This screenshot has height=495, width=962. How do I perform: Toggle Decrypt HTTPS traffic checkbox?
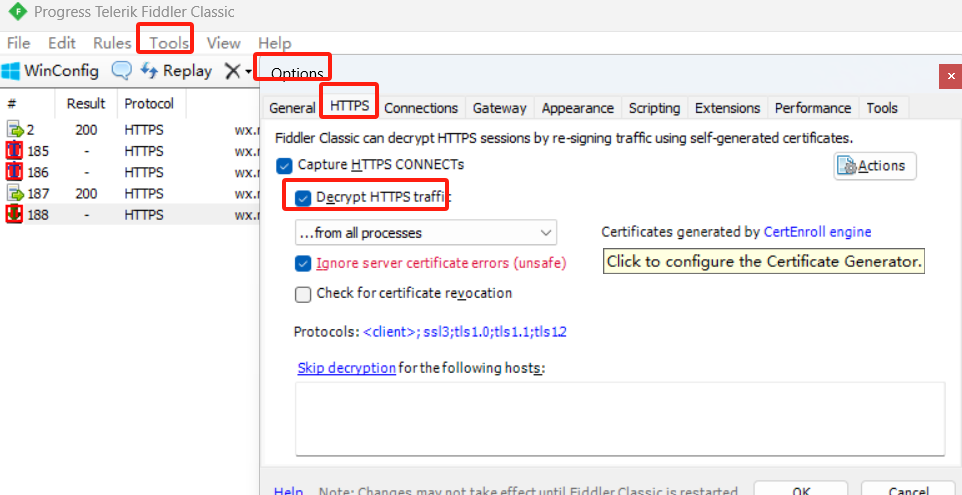(x=303, y=198)
